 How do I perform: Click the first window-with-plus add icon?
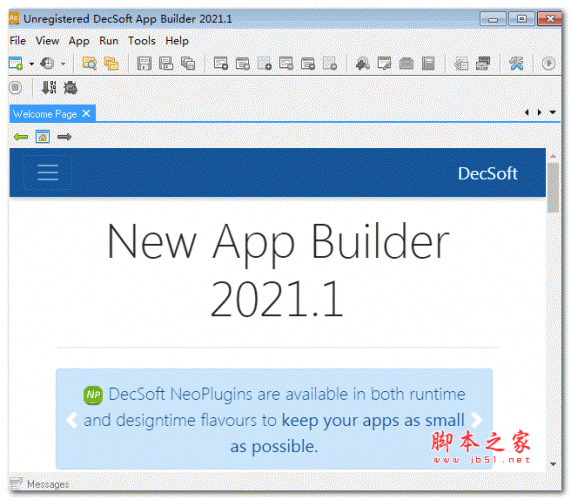click(221, 63)
